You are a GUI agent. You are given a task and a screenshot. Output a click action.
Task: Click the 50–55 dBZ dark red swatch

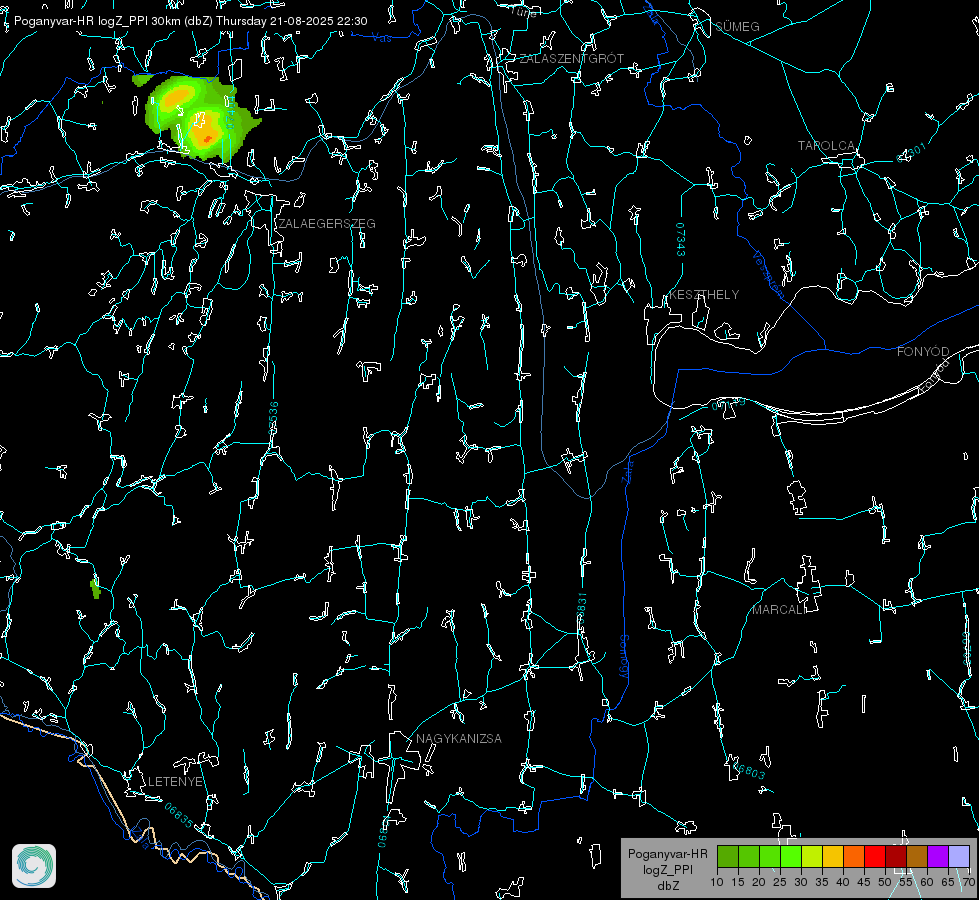pos(896,856)
